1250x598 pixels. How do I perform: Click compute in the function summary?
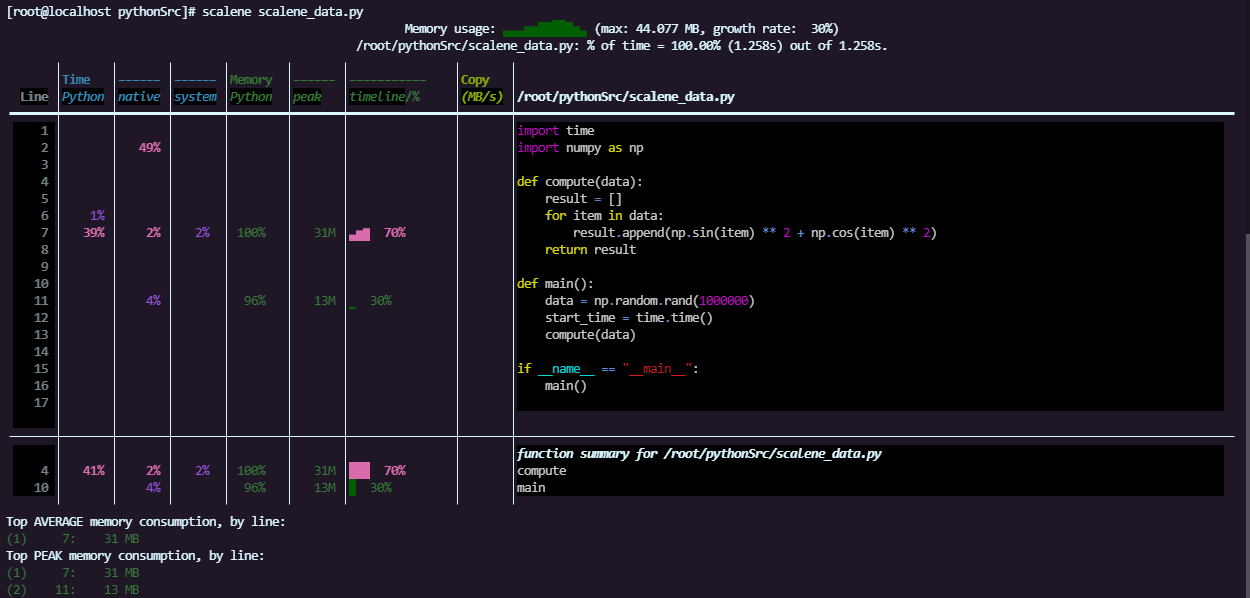(541, 470)
